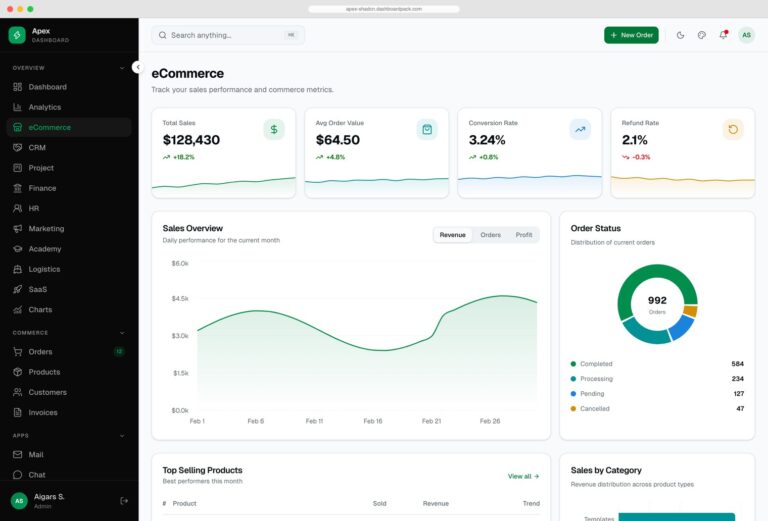Open the Customers page
Screen dimensions: 768x521
point(69,392)
